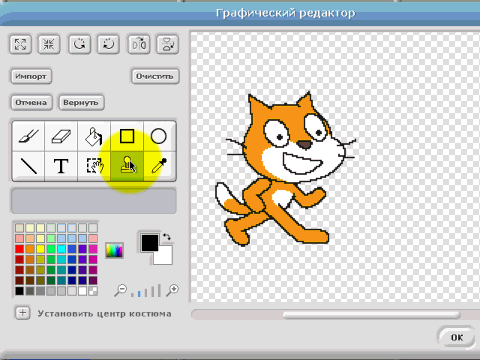Flip costume vertically
480x360 pixels.
168,44
